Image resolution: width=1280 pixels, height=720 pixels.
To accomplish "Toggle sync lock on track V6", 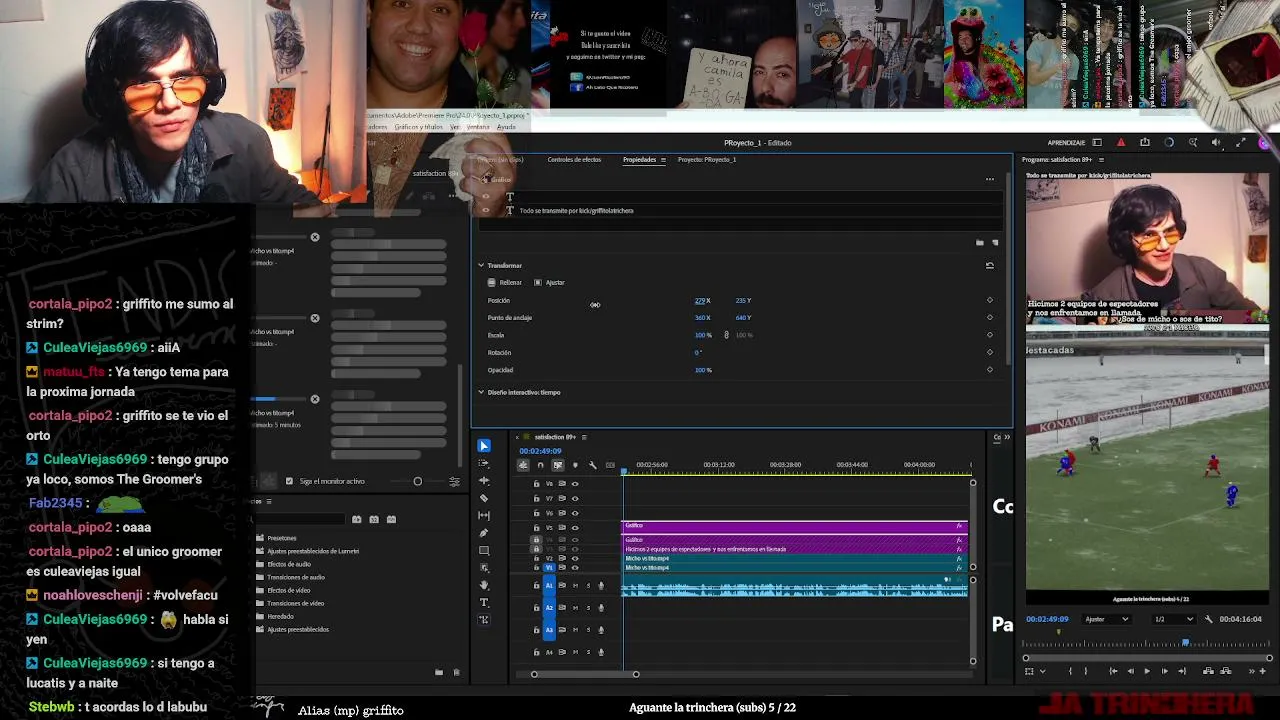I will tap(562, 513).
